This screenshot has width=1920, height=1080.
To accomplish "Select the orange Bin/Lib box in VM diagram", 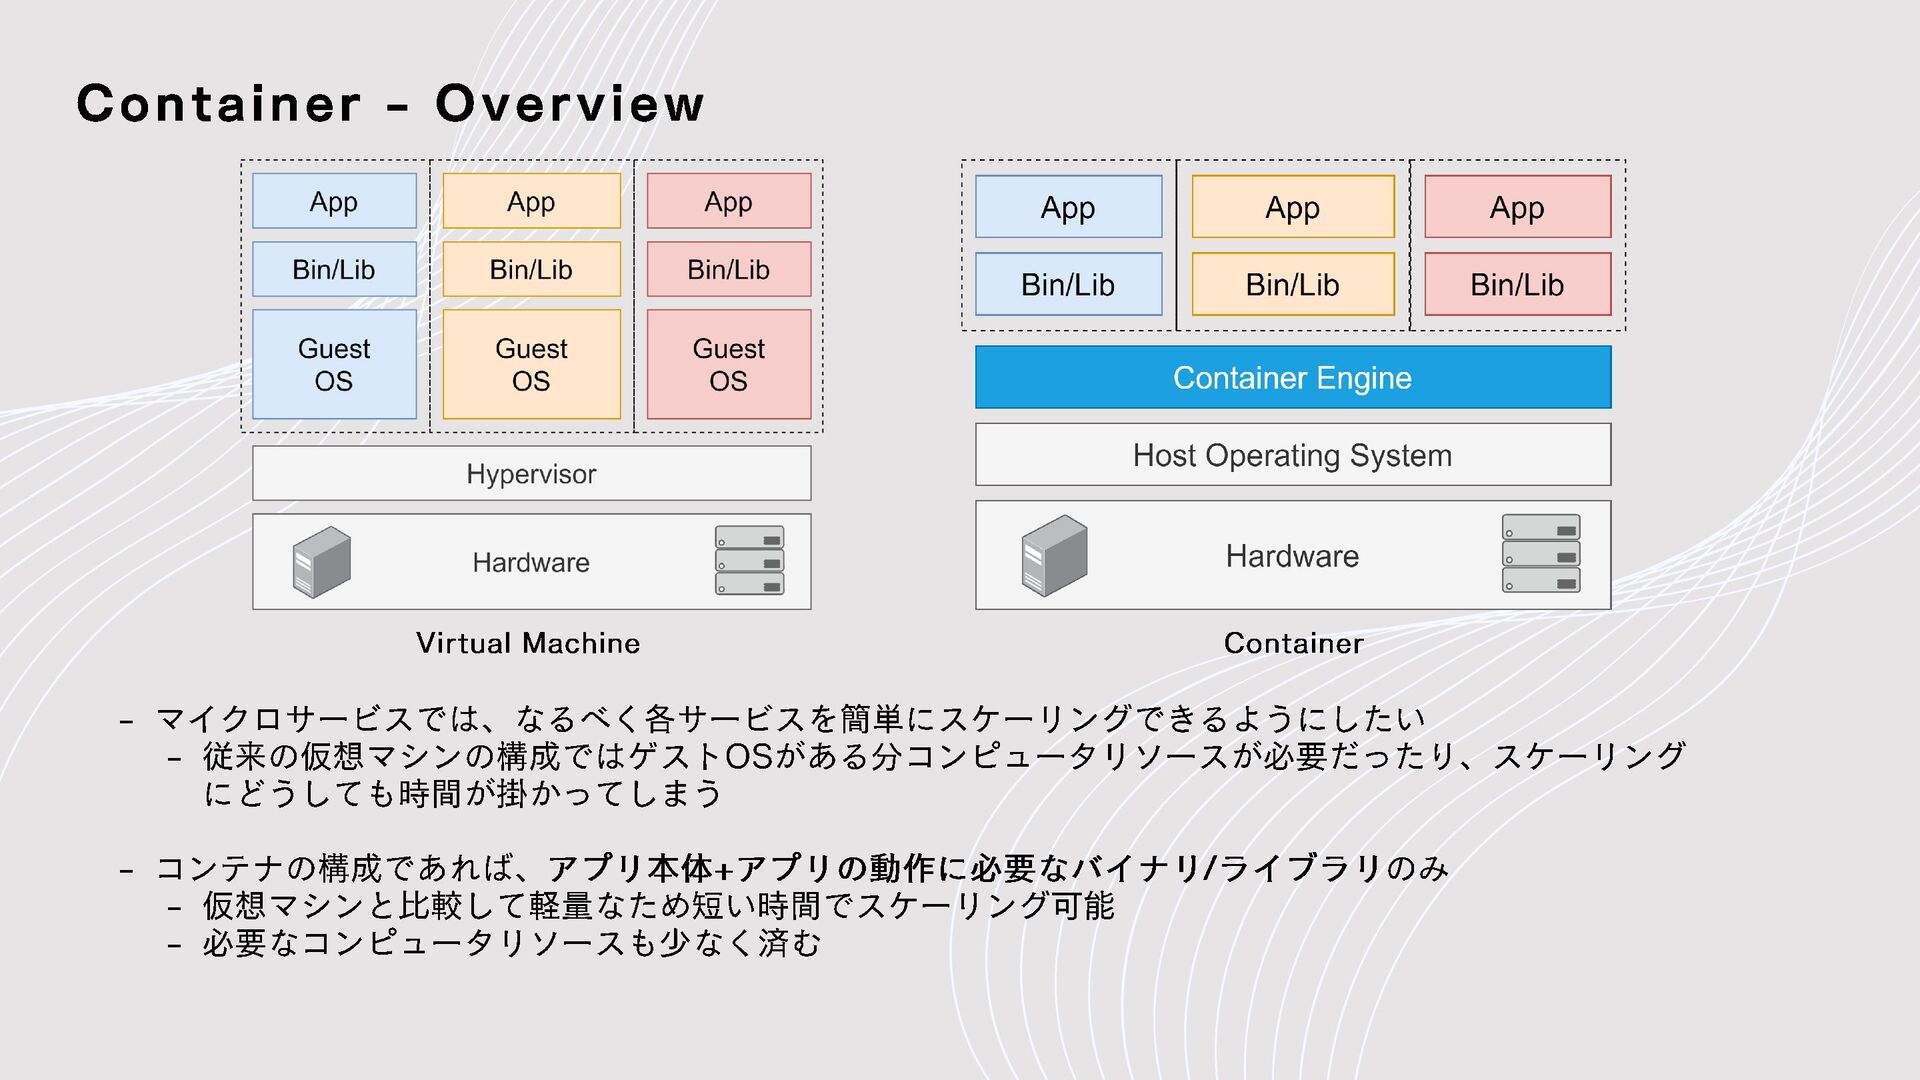I will (531, 269).
